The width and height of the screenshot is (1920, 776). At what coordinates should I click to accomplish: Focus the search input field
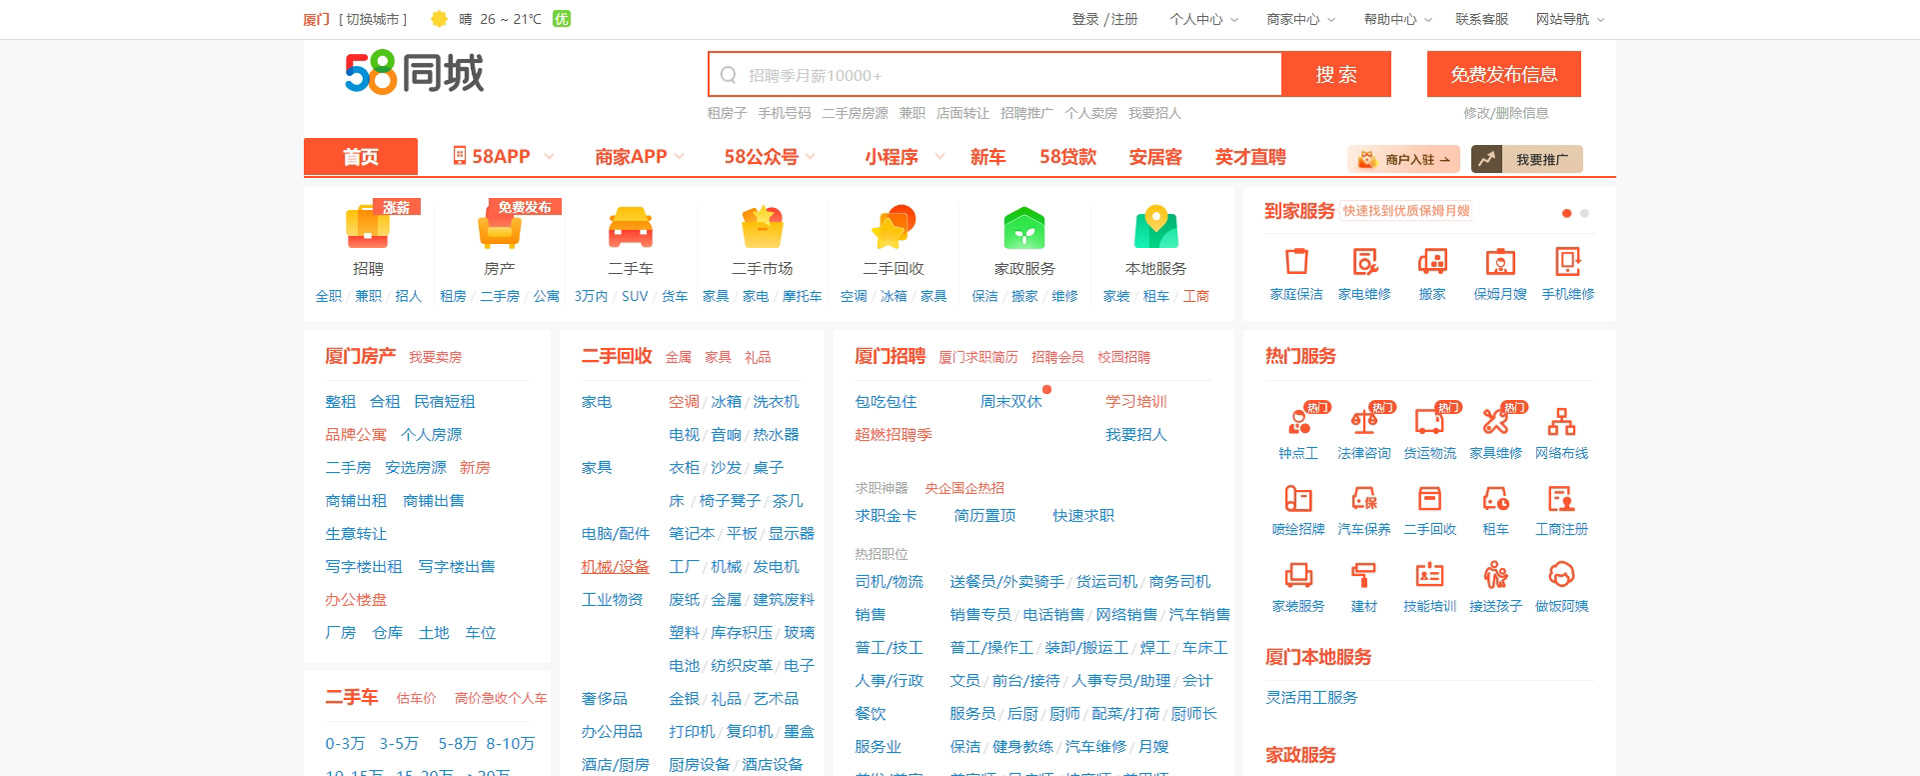tap(995, 74)
